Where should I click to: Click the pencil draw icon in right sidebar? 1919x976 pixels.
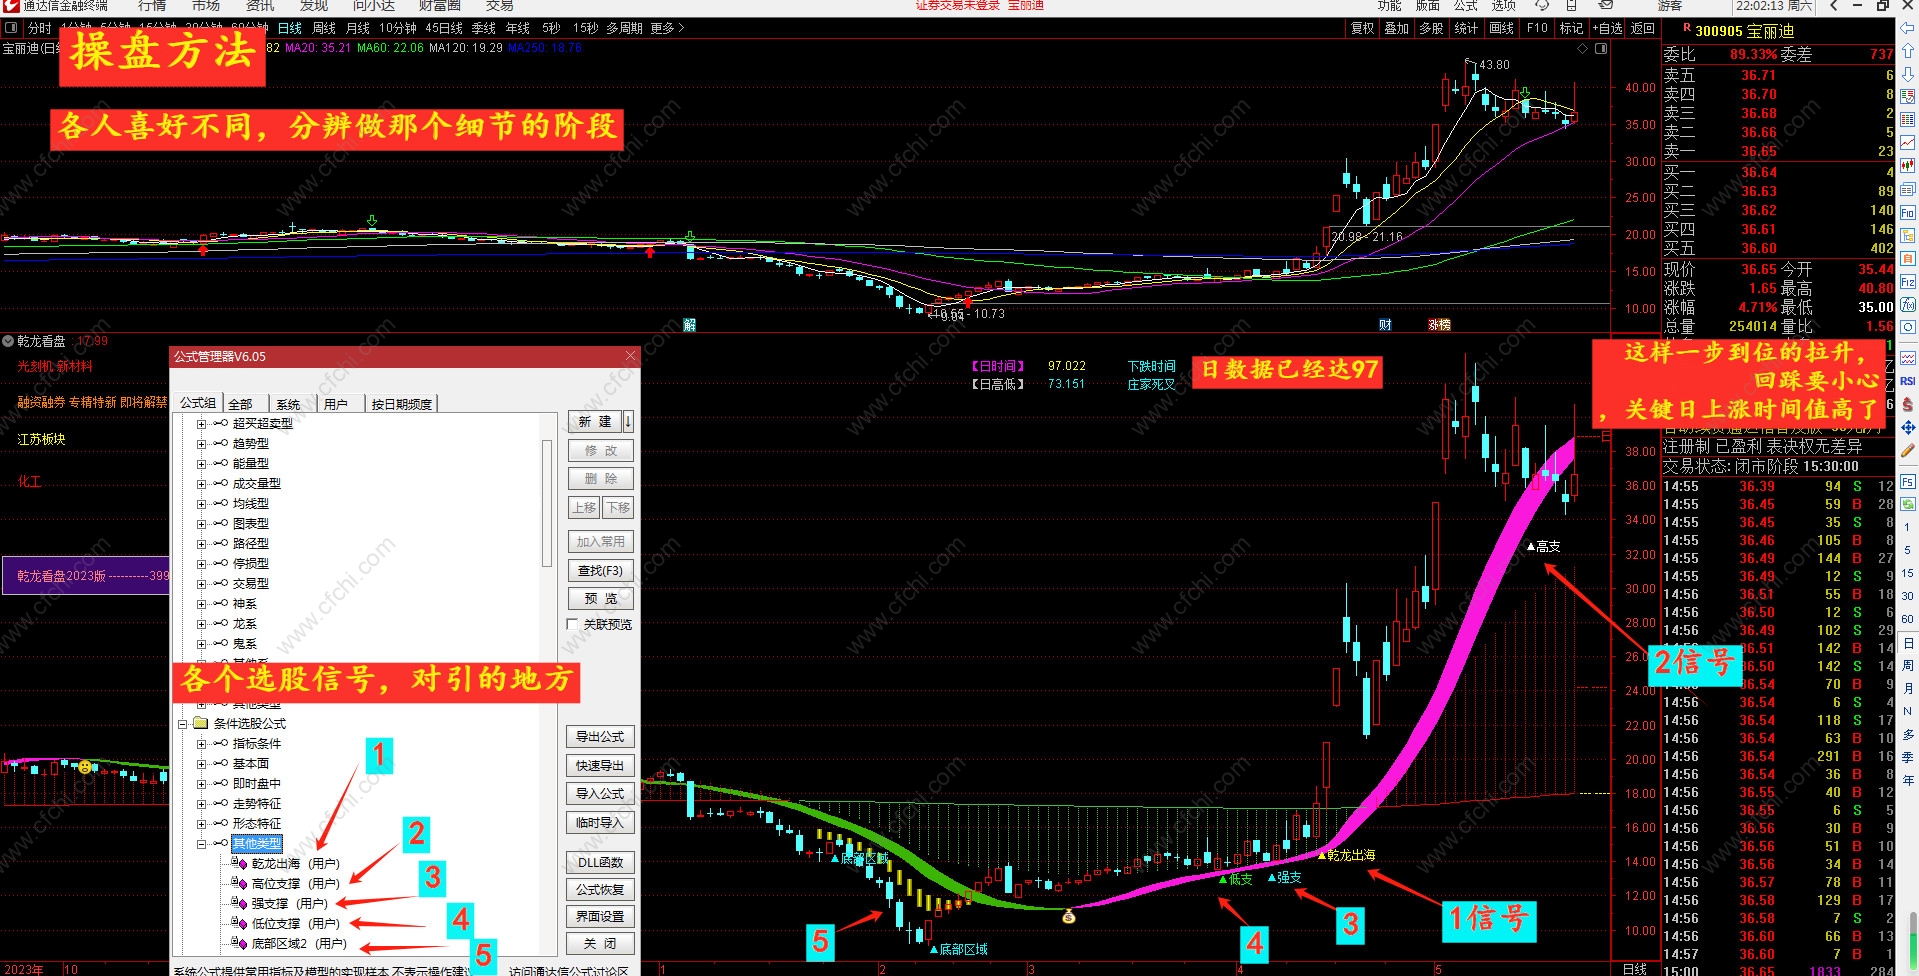[x=1908, y=451]
